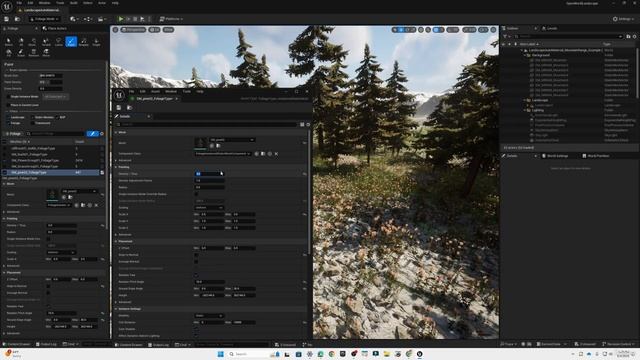The height and width of the screenshot is (360, 640).
Task: Toggle Align to Normal checkbox in foliage editor window
Action: click(x=196, y=255)
